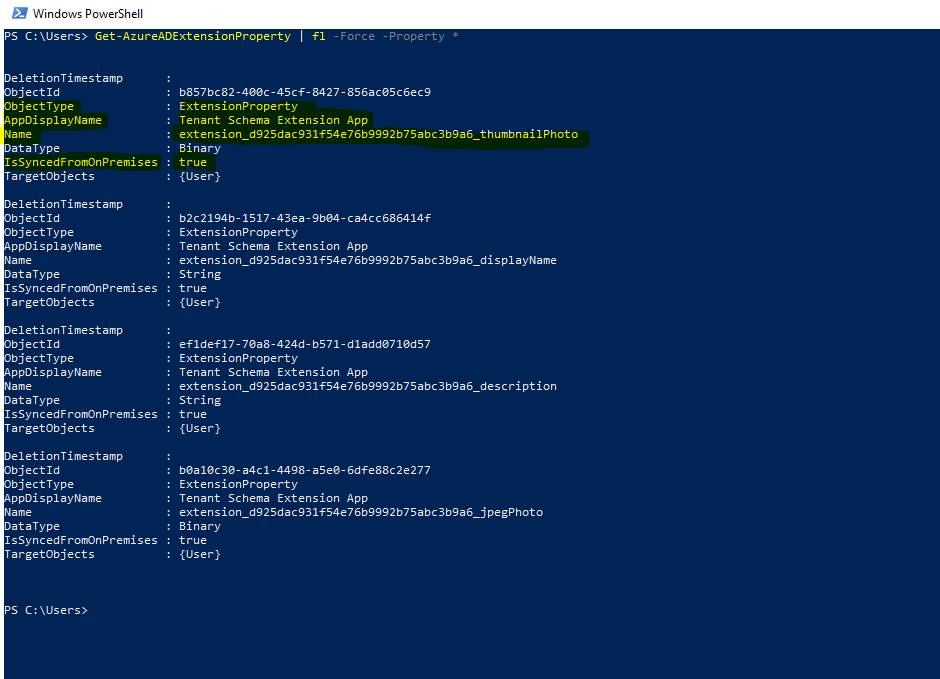940x679 pixels.
Task: Click the extension name ending in description
Action: (x=367, y=387)
